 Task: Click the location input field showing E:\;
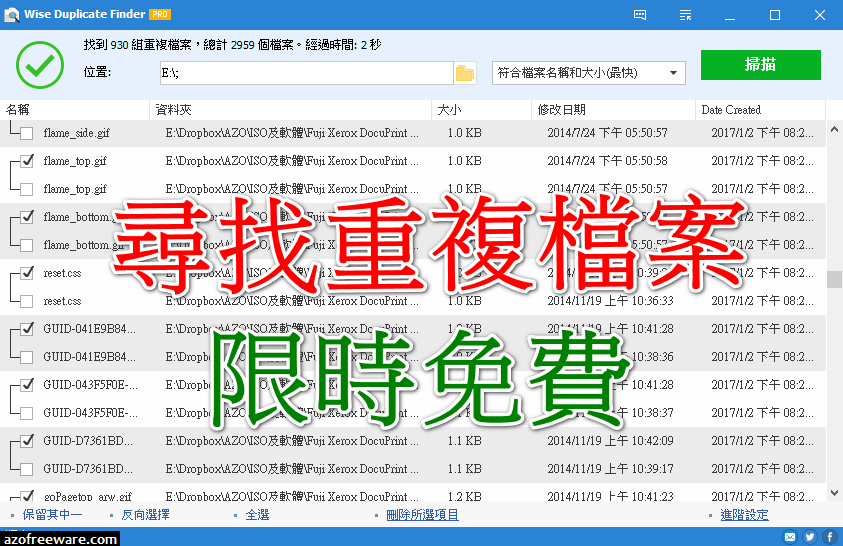(x=306, y=73)
